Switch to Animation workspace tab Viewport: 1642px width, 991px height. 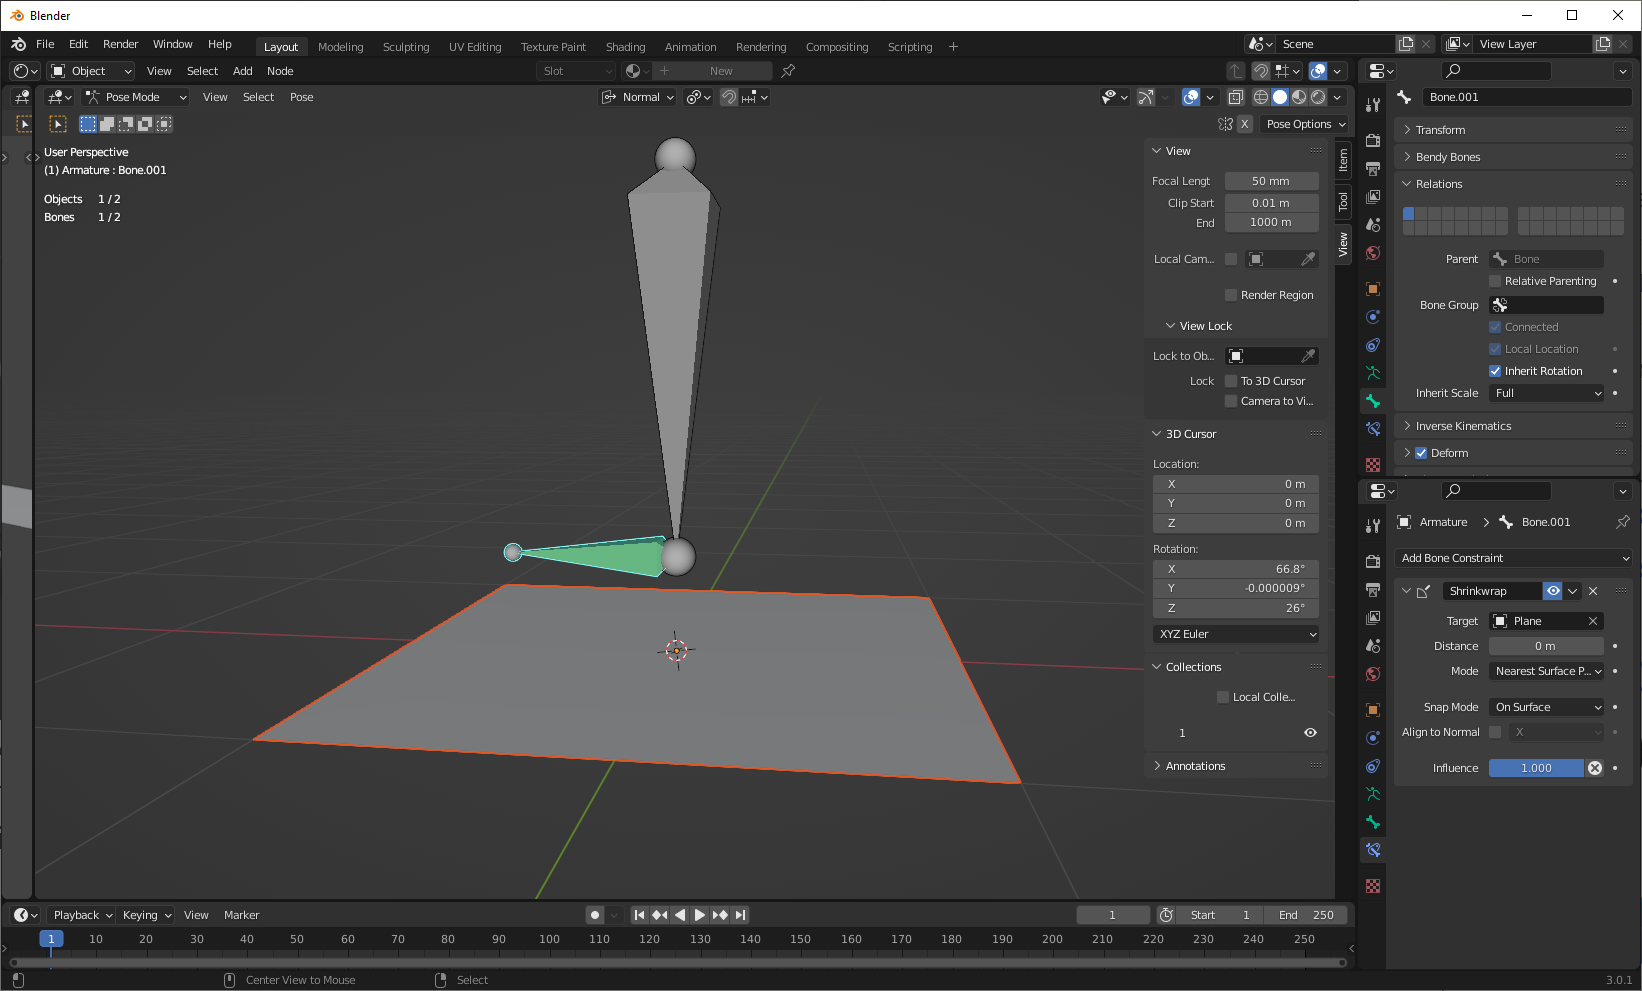click(690, 47)
